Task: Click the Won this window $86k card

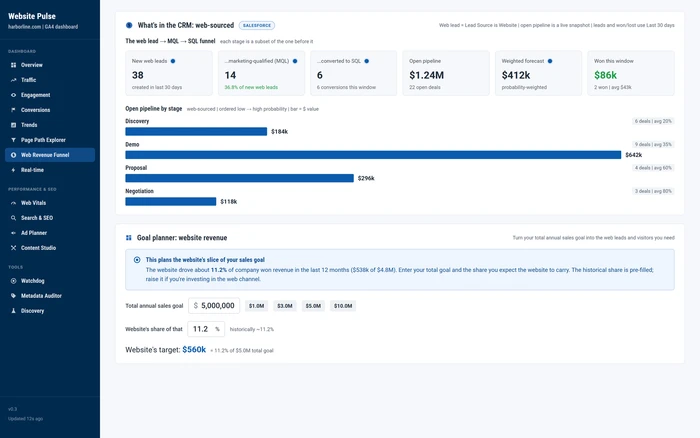Action: [631, 73]
